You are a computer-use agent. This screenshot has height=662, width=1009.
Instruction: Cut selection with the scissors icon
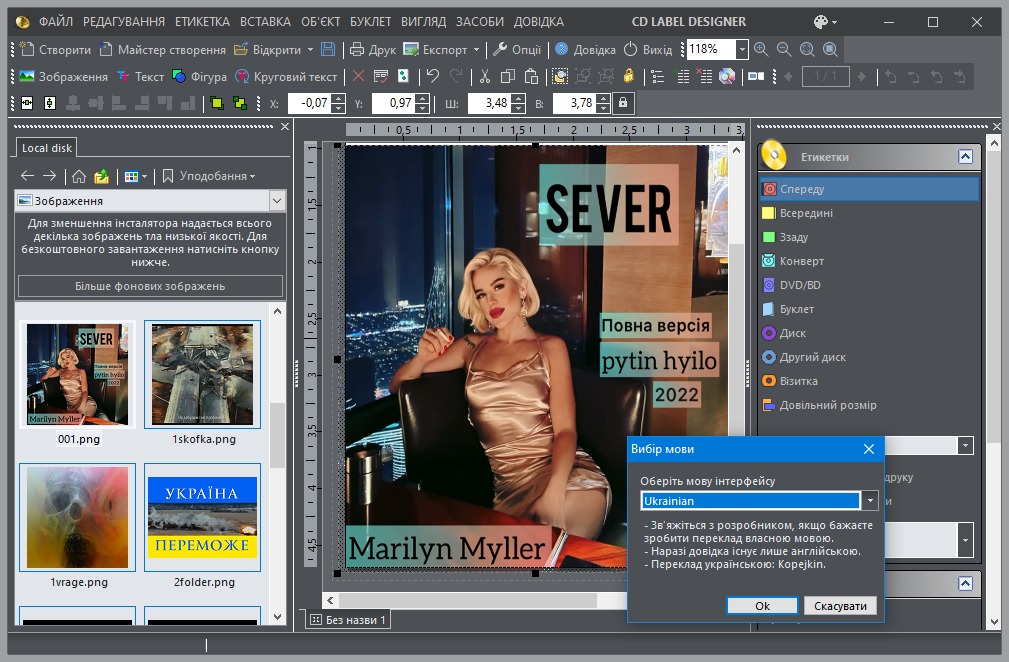point(485,77)
